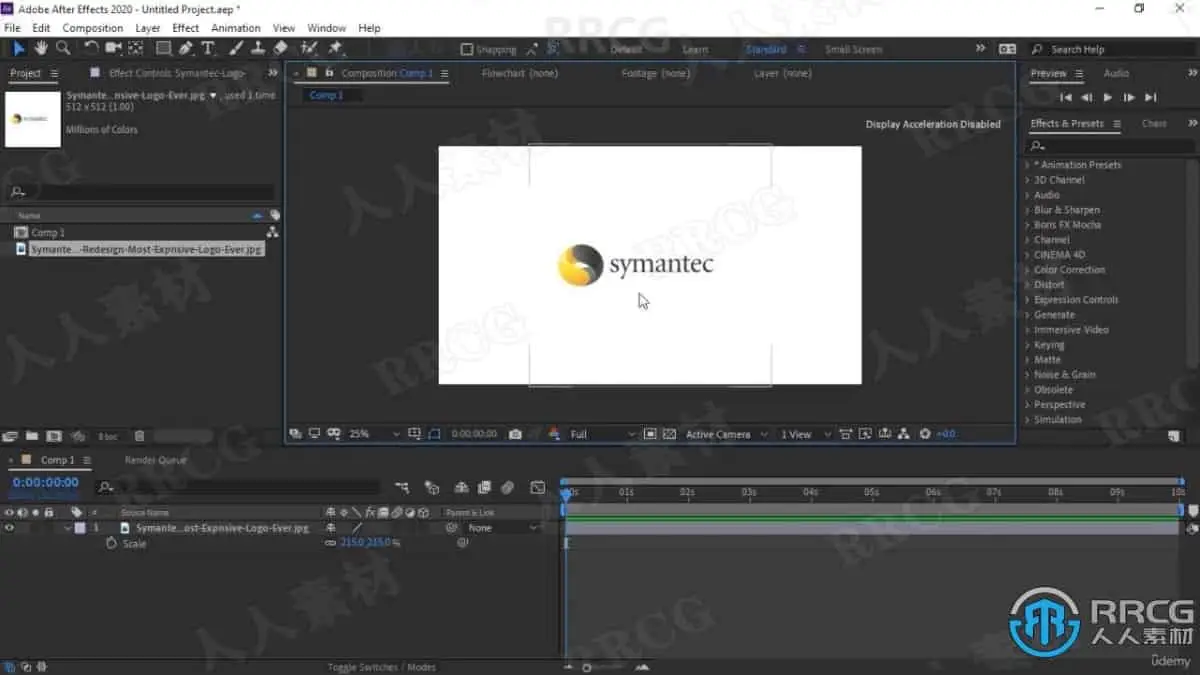Viewport: 1200px width, 675px height.
Task: Click the current time indicator at 0s
Action: point(566,493)
